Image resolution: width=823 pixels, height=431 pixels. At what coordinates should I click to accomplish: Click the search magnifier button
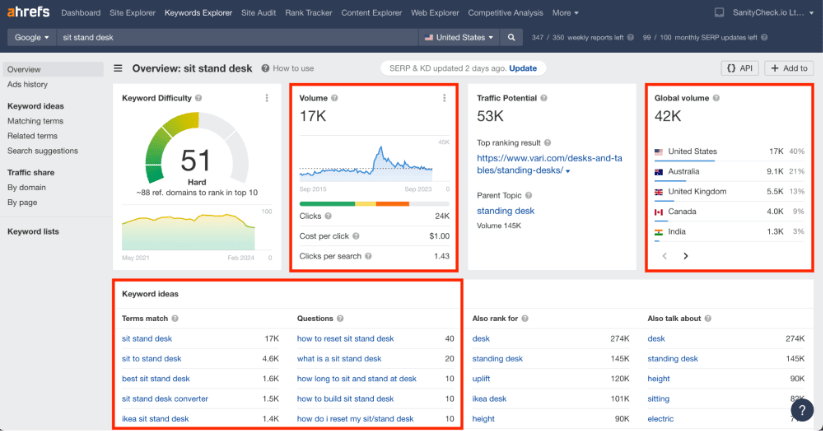(x=511, y=37)
